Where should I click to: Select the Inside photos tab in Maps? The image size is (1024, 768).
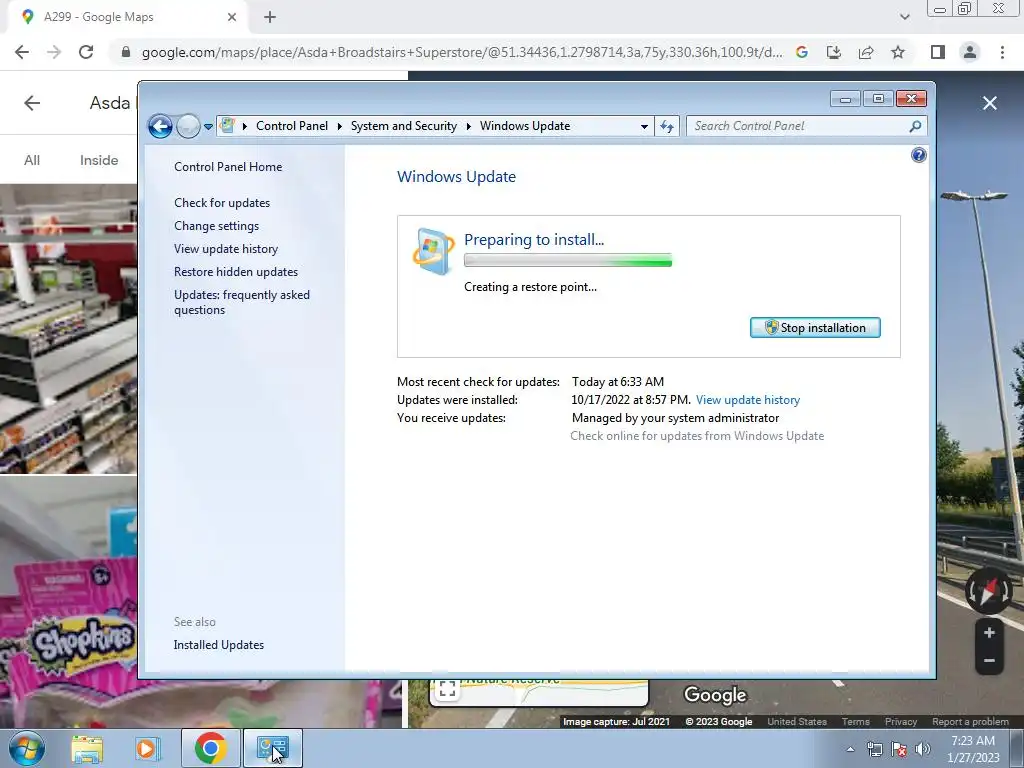(x=99, y=160)
